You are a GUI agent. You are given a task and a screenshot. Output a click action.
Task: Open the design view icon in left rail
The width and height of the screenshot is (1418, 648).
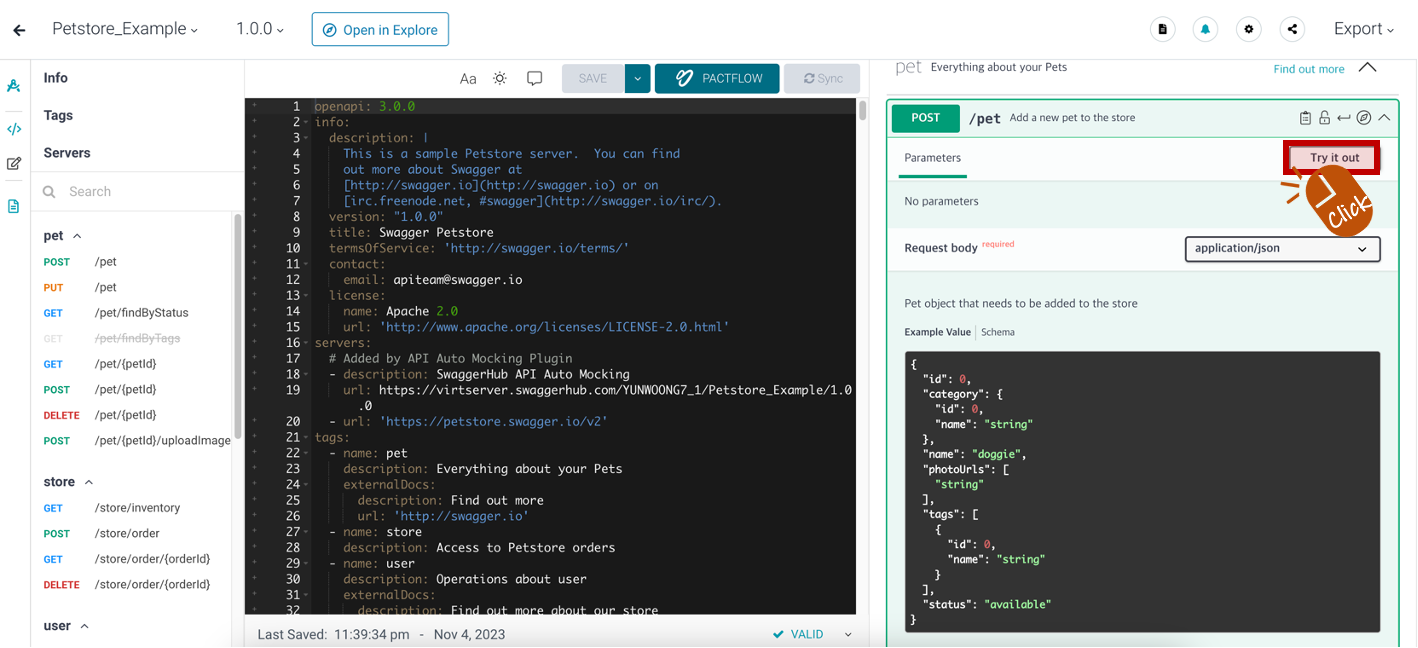click(x=14, y=86)
